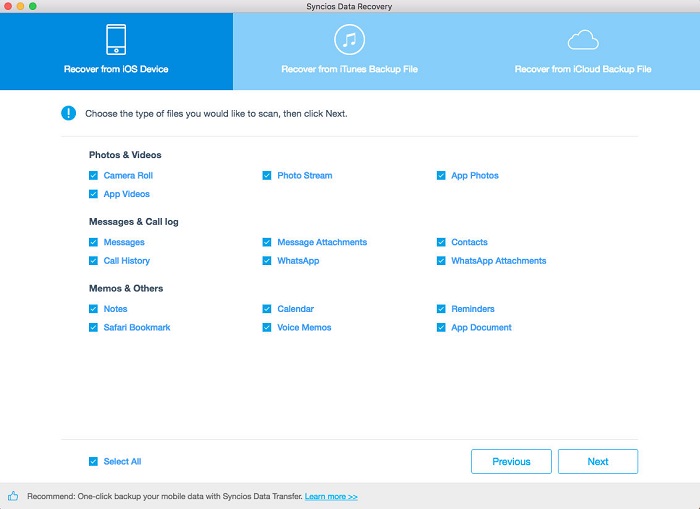Screen dimensions: 700x509
Task: Deselect the Notes checkbox
Action: pos(93,309)
